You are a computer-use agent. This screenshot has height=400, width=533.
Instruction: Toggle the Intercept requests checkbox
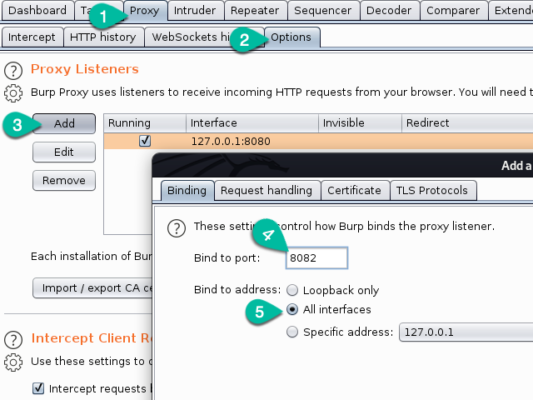tap(38, 388)
